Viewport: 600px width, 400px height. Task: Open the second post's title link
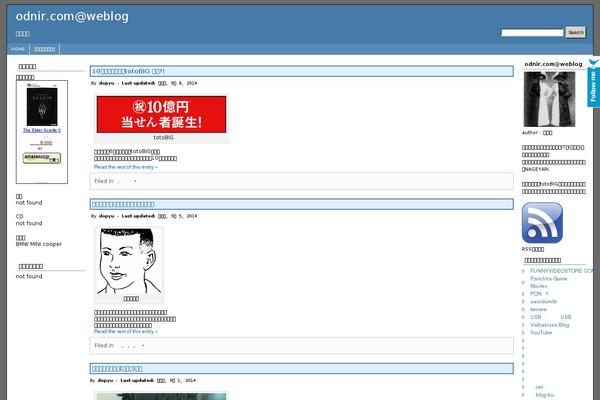pyautogui.click(x=123, y=204)
